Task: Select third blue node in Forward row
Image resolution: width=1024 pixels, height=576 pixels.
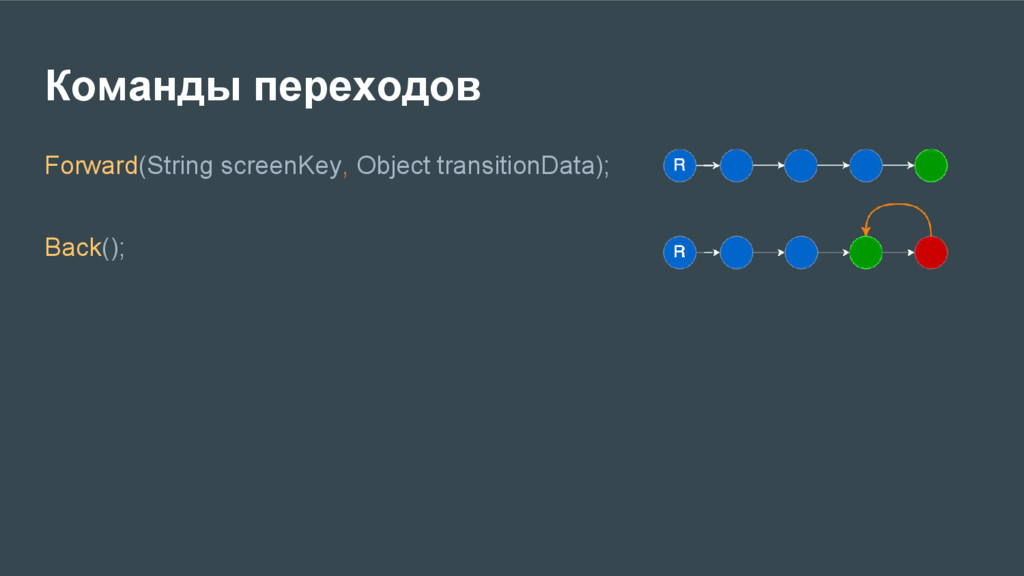Action: [x=801, y=165]
